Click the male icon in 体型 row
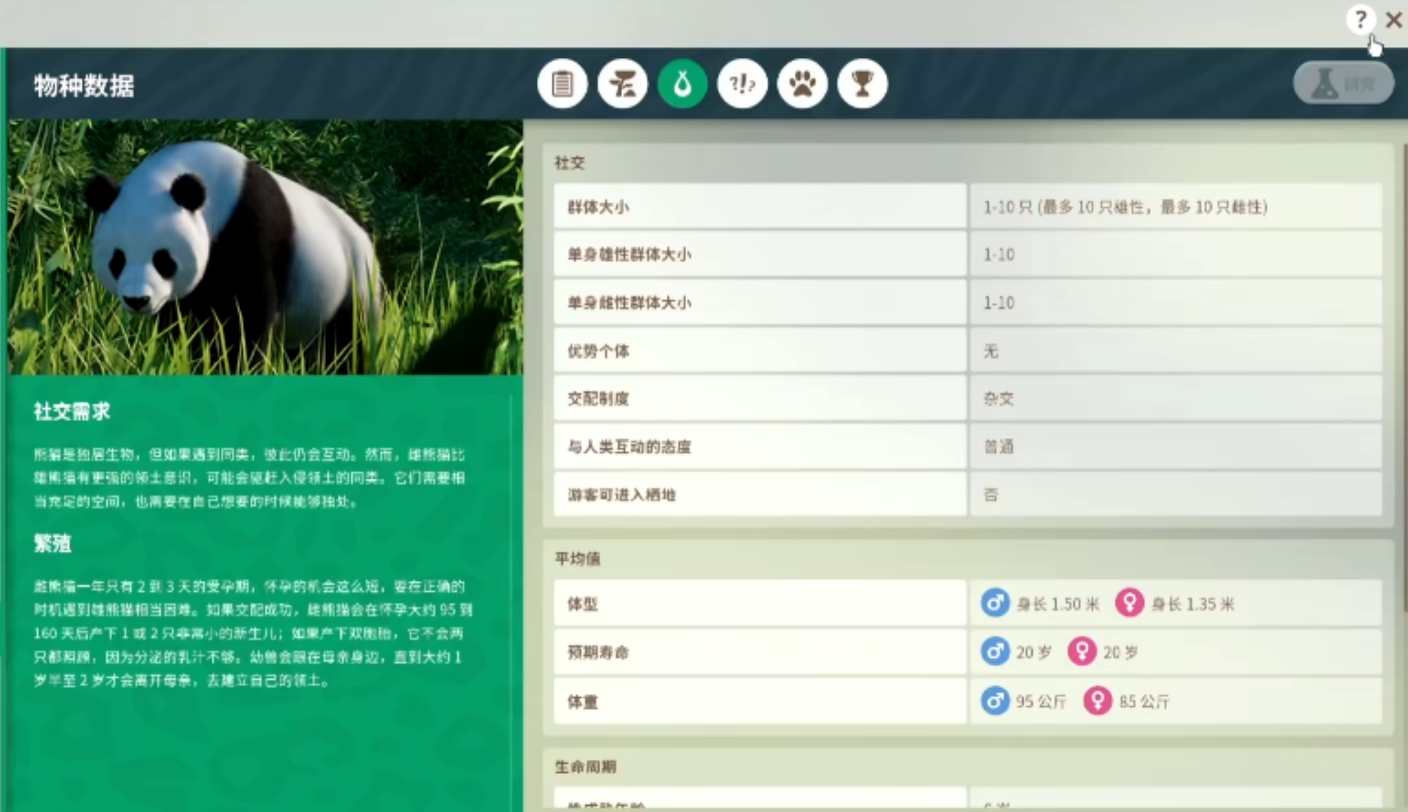Image resolution: width=1408 pixels, height=812 pixels. click(x=995, y=604)
